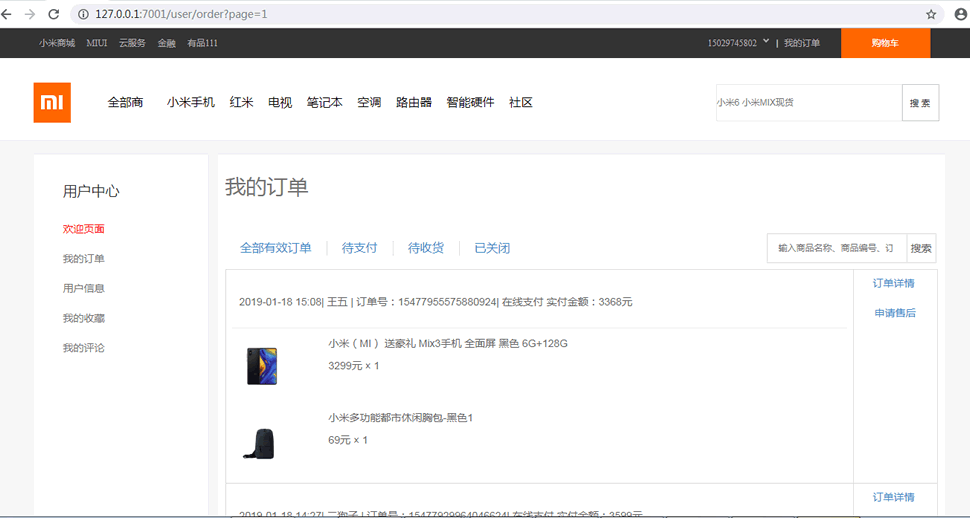Click the 我的订单 page heading
Image resolution: width=970 pixels, height=518 pixels.
[267, 188]
